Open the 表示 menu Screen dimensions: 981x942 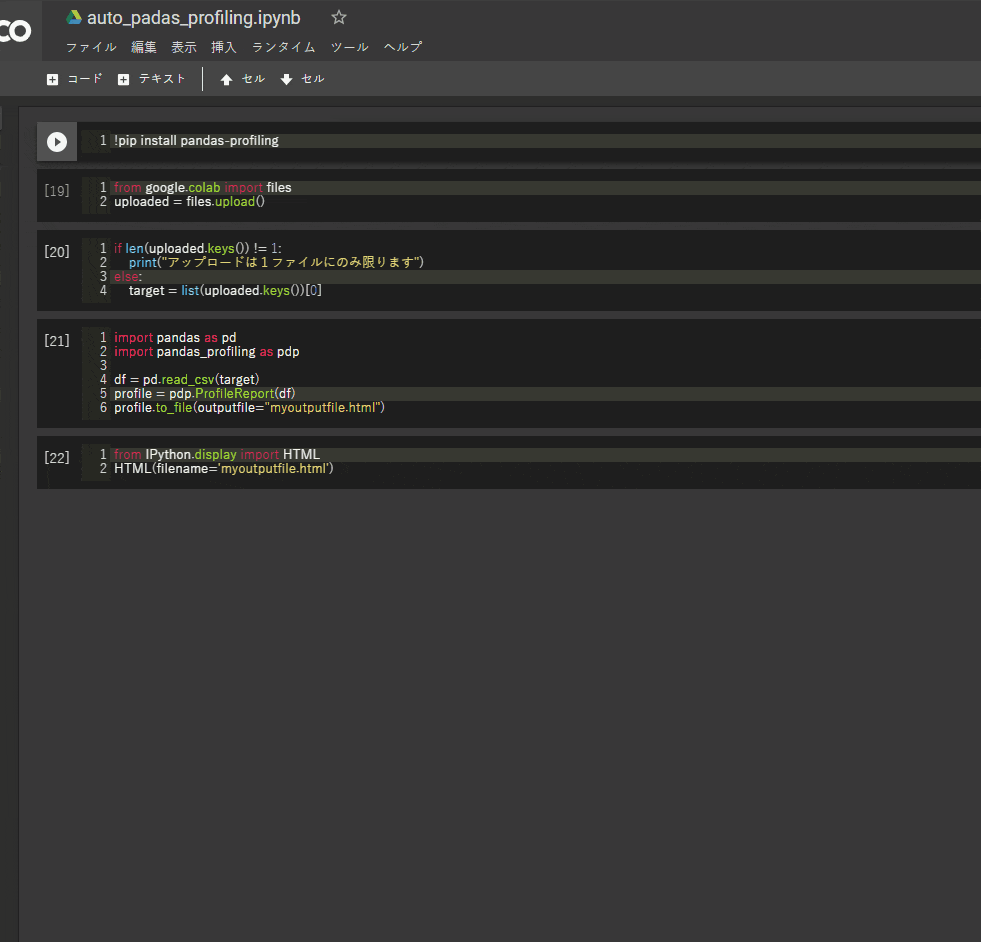coord(183,47)
